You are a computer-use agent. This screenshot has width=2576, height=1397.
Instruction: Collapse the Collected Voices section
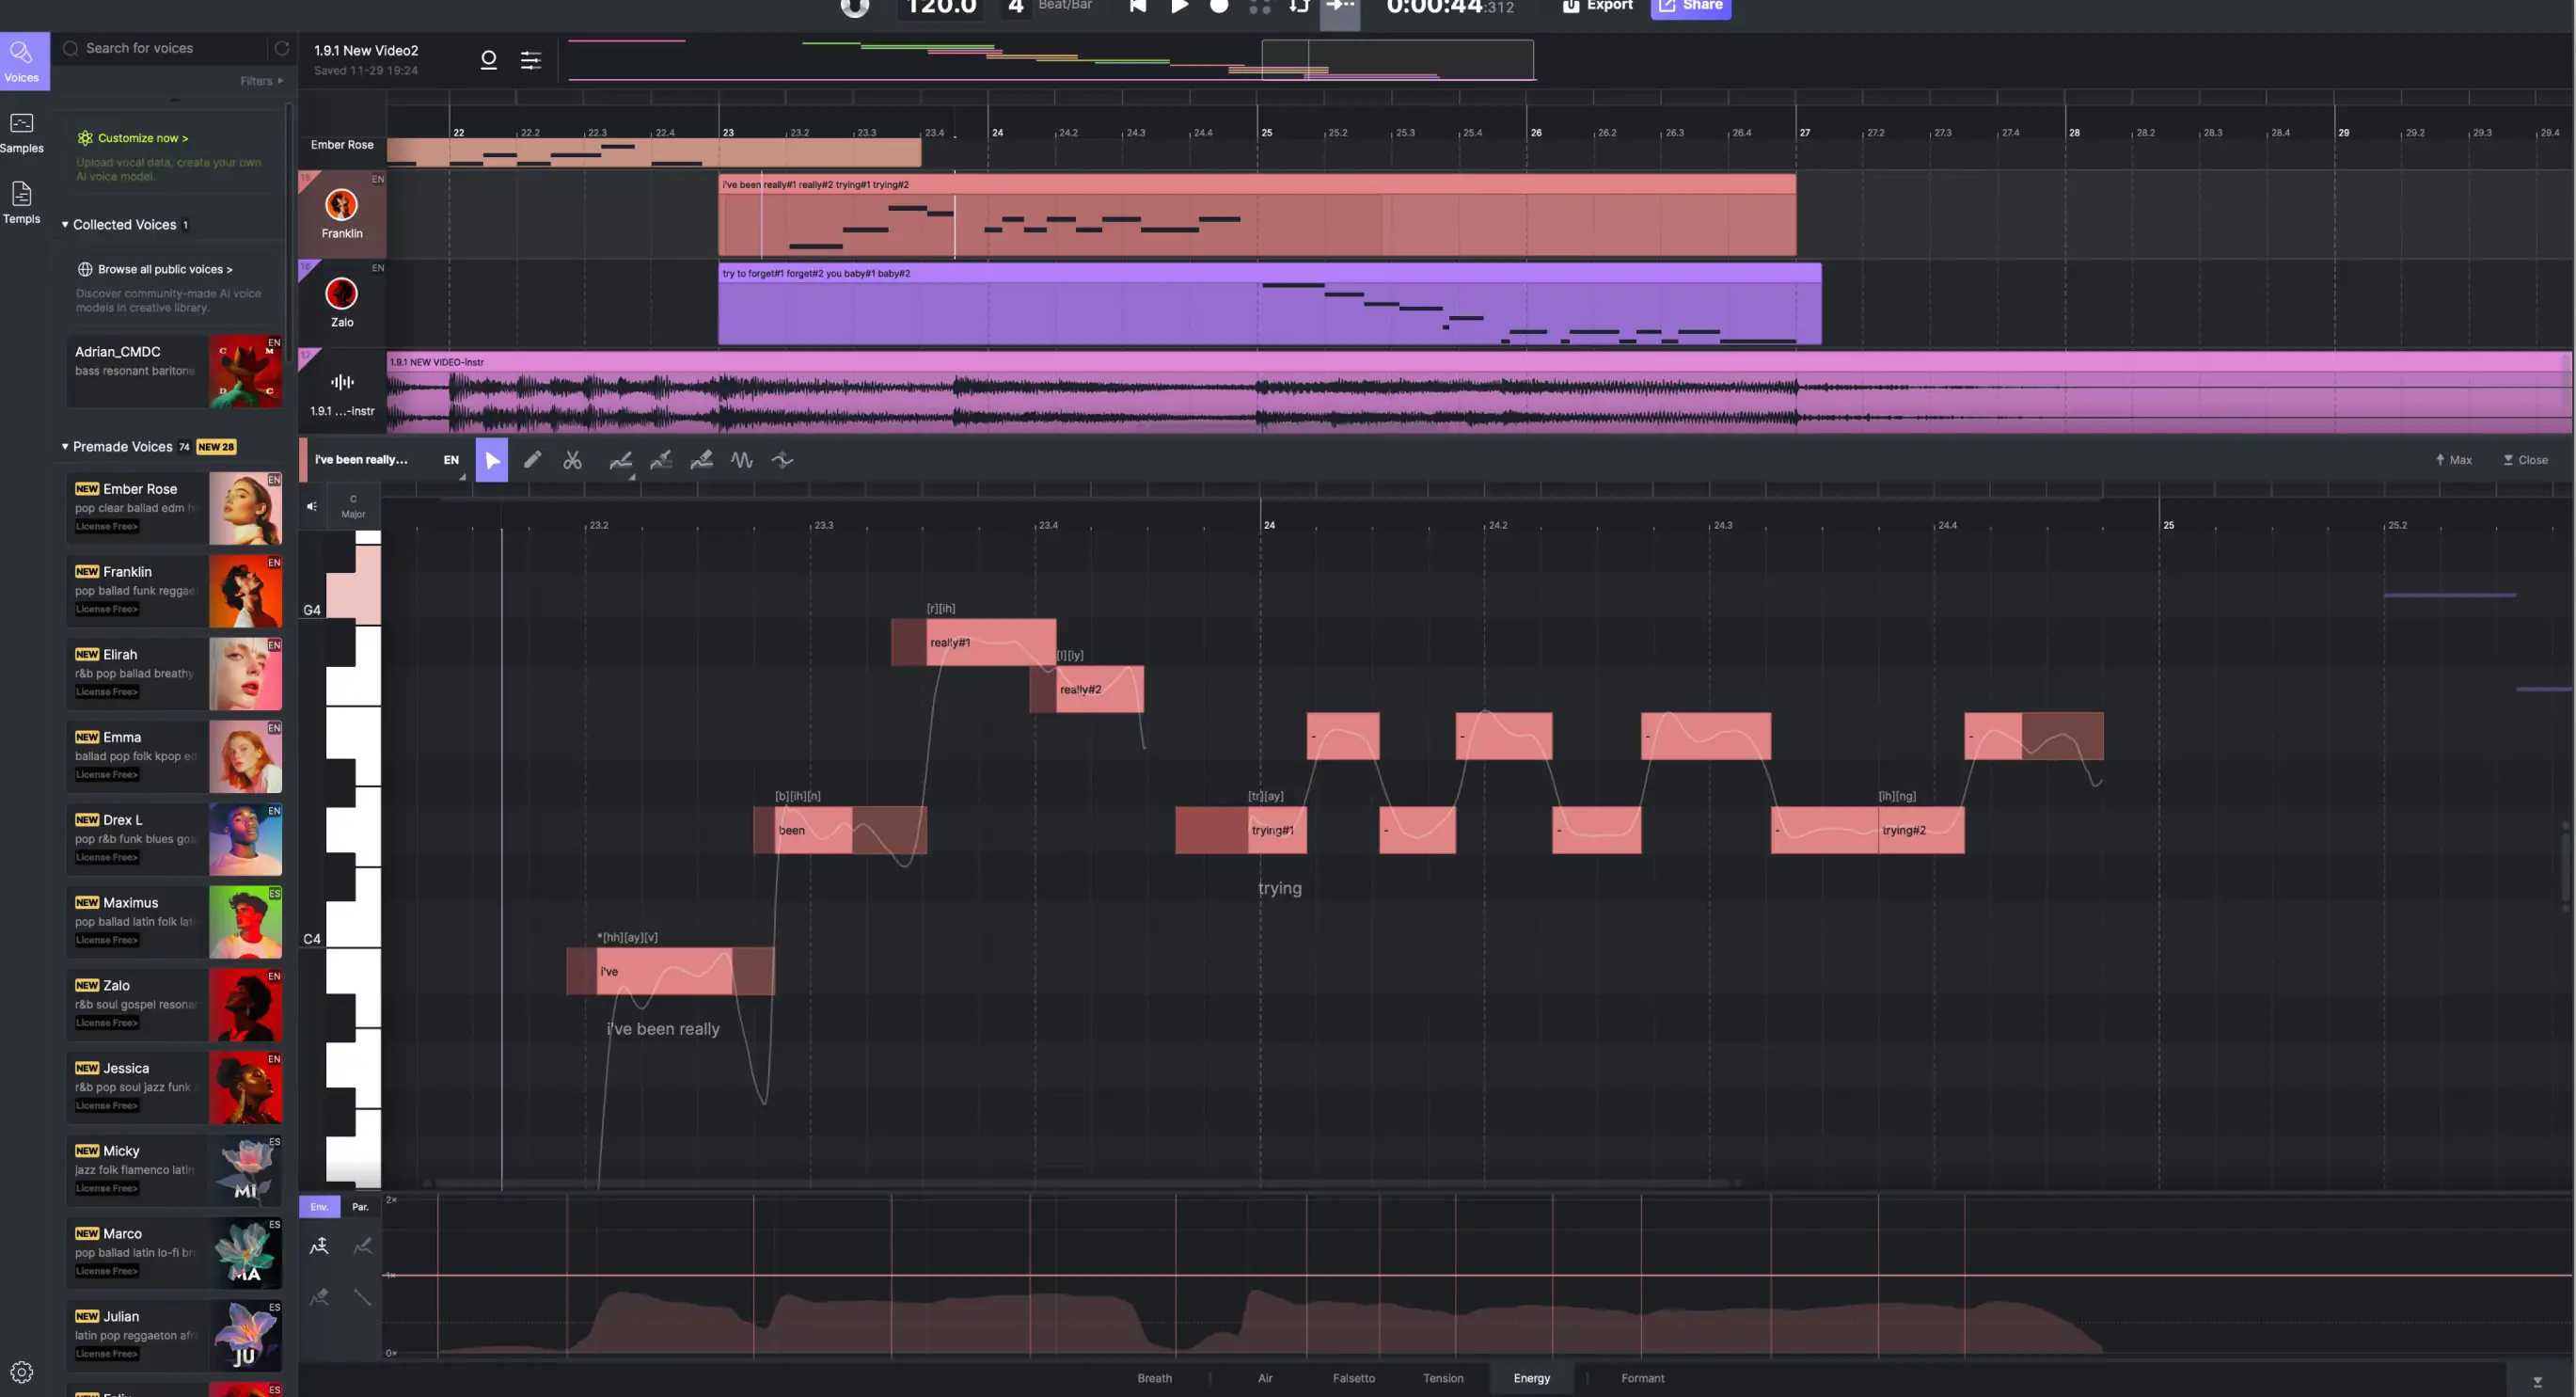66,224
